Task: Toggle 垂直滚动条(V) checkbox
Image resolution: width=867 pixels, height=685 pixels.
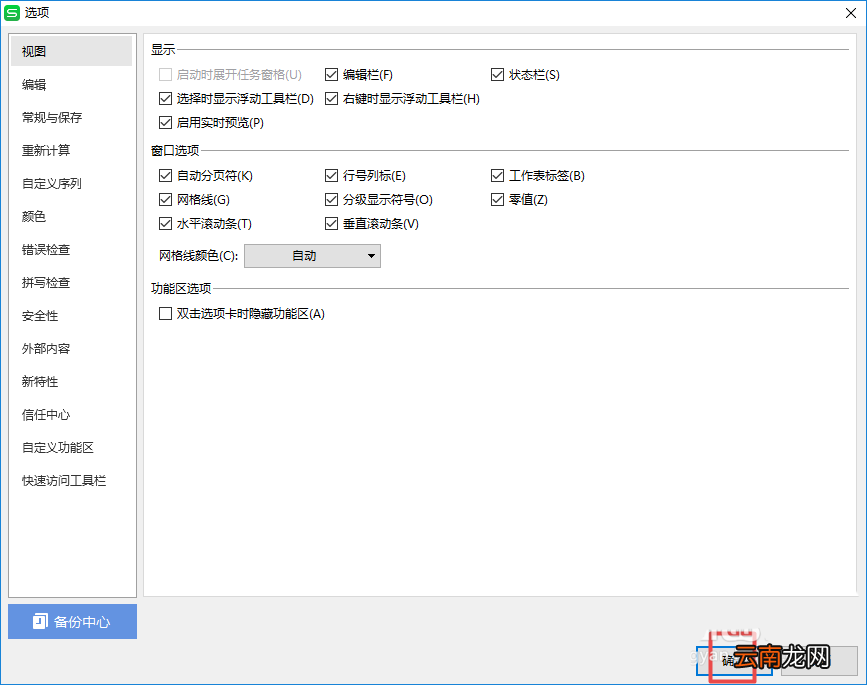Action: [331, 224]
